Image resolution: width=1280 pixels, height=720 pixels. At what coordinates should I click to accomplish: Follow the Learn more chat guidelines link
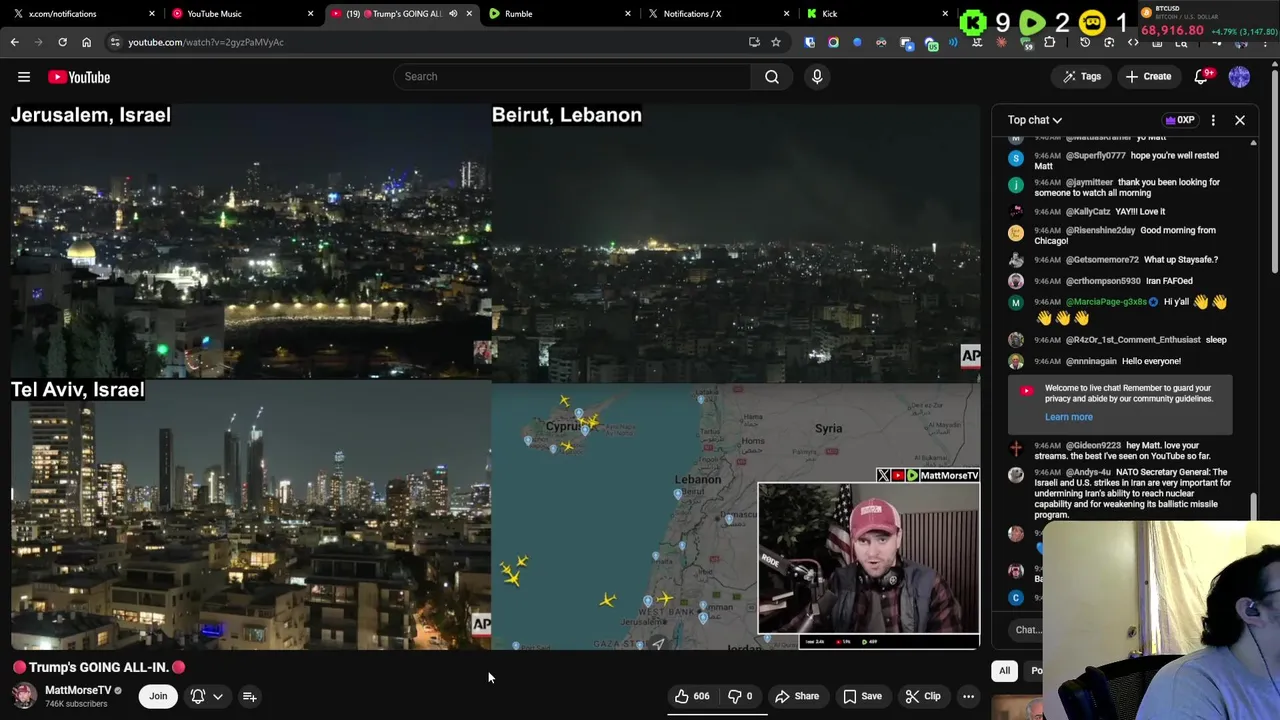(x=1069, y=417)
